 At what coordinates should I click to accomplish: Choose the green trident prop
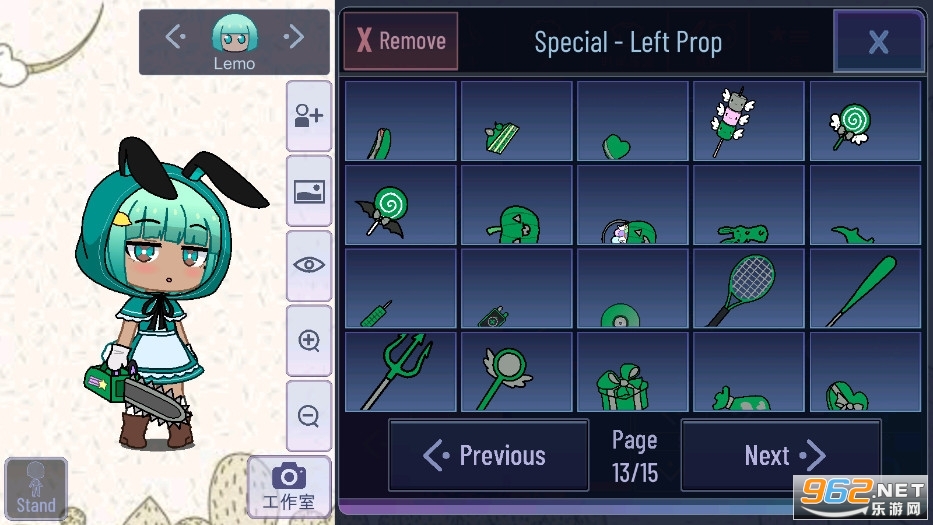coord(400,372)
